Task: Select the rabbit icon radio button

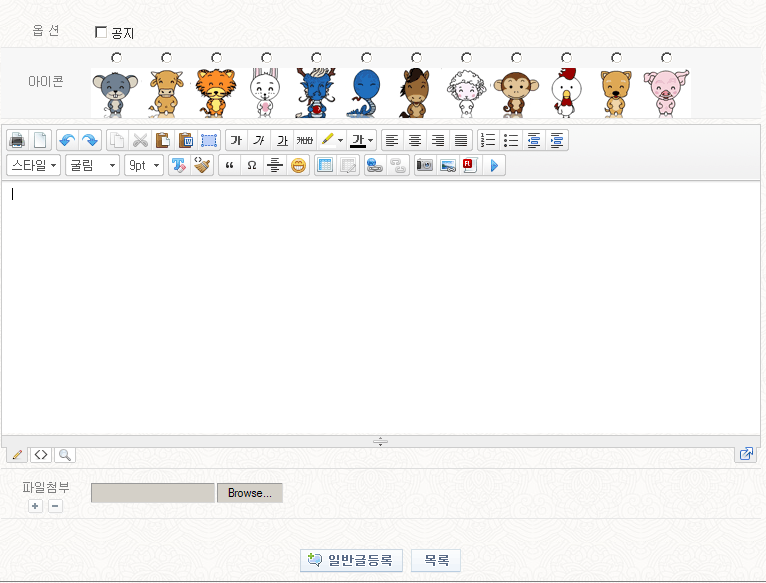Action: (266, 58)
